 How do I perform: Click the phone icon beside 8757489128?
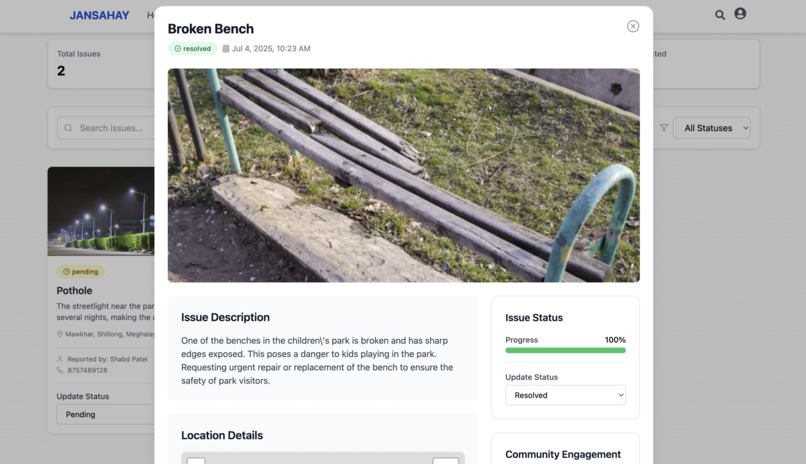(x=60, y=370)
